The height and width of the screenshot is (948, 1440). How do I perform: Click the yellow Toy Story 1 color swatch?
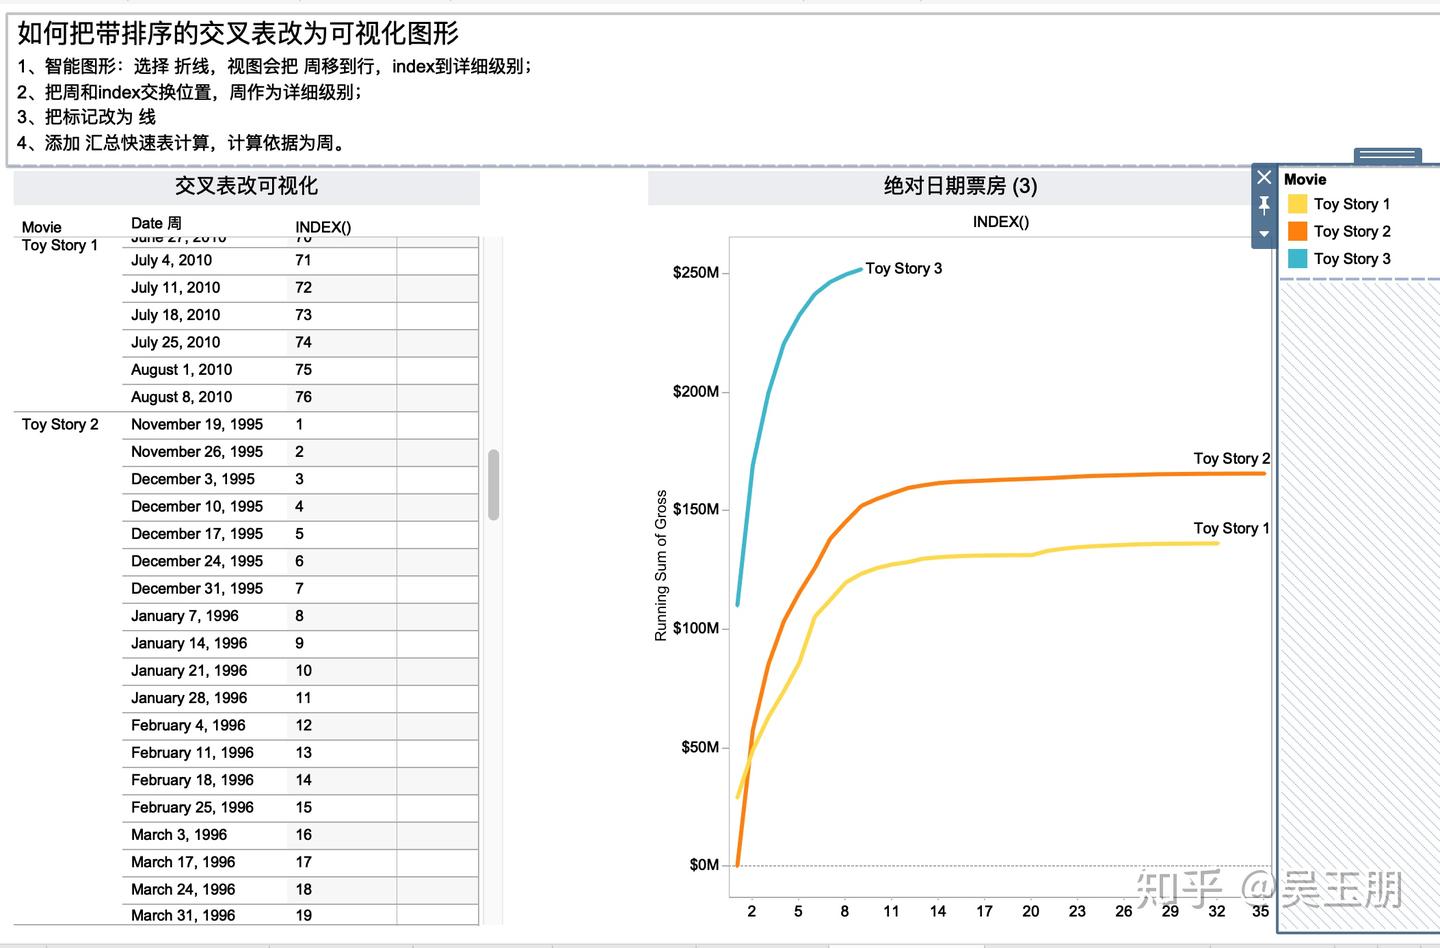pos(1297,203)
